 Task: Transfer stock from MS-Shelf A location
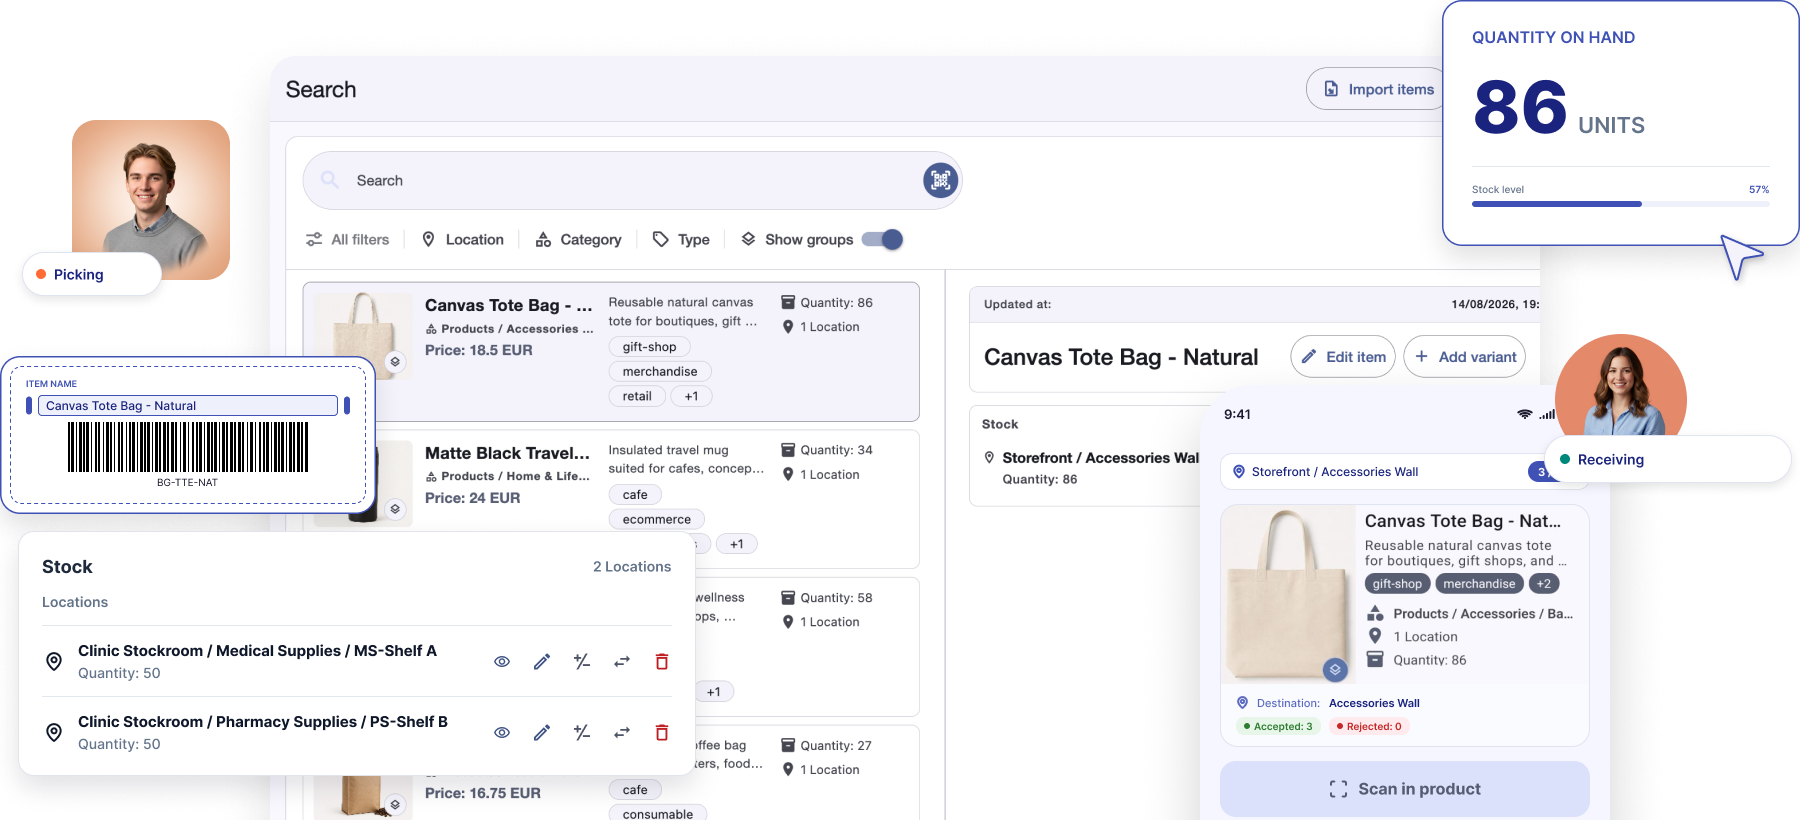[622, 662]
